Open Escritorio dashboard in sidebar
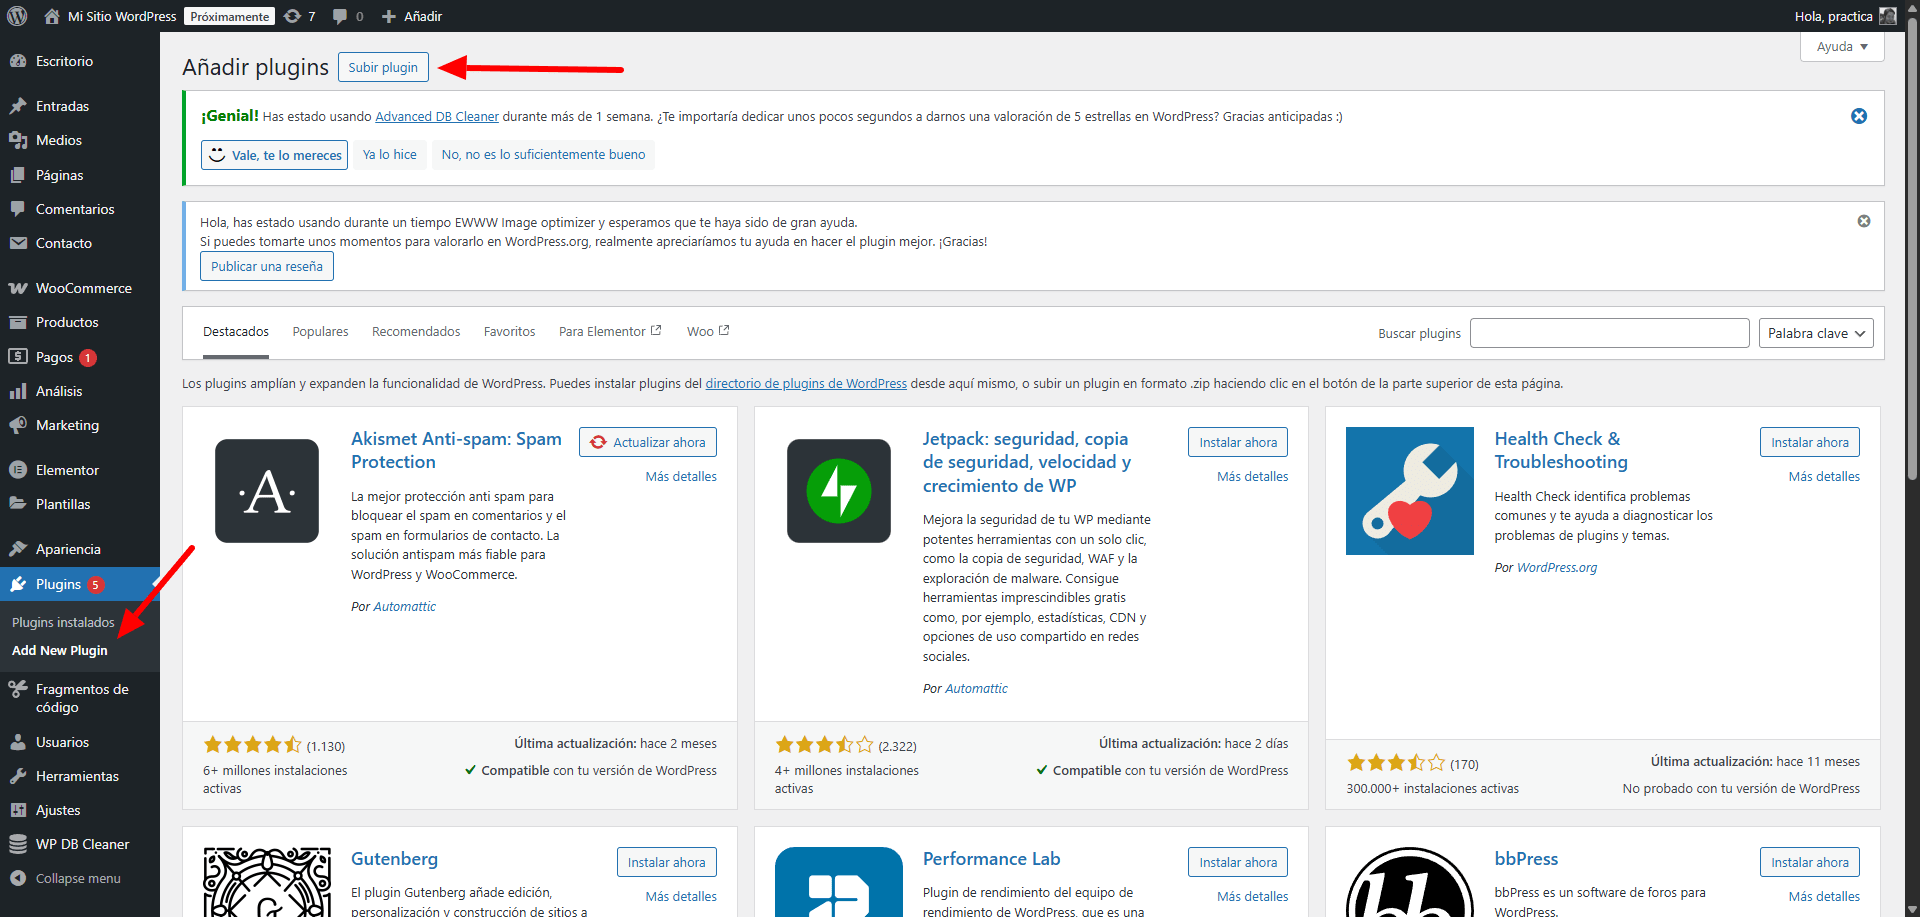Viewport: 1920px width, 917px height. (x=80, y=61)
